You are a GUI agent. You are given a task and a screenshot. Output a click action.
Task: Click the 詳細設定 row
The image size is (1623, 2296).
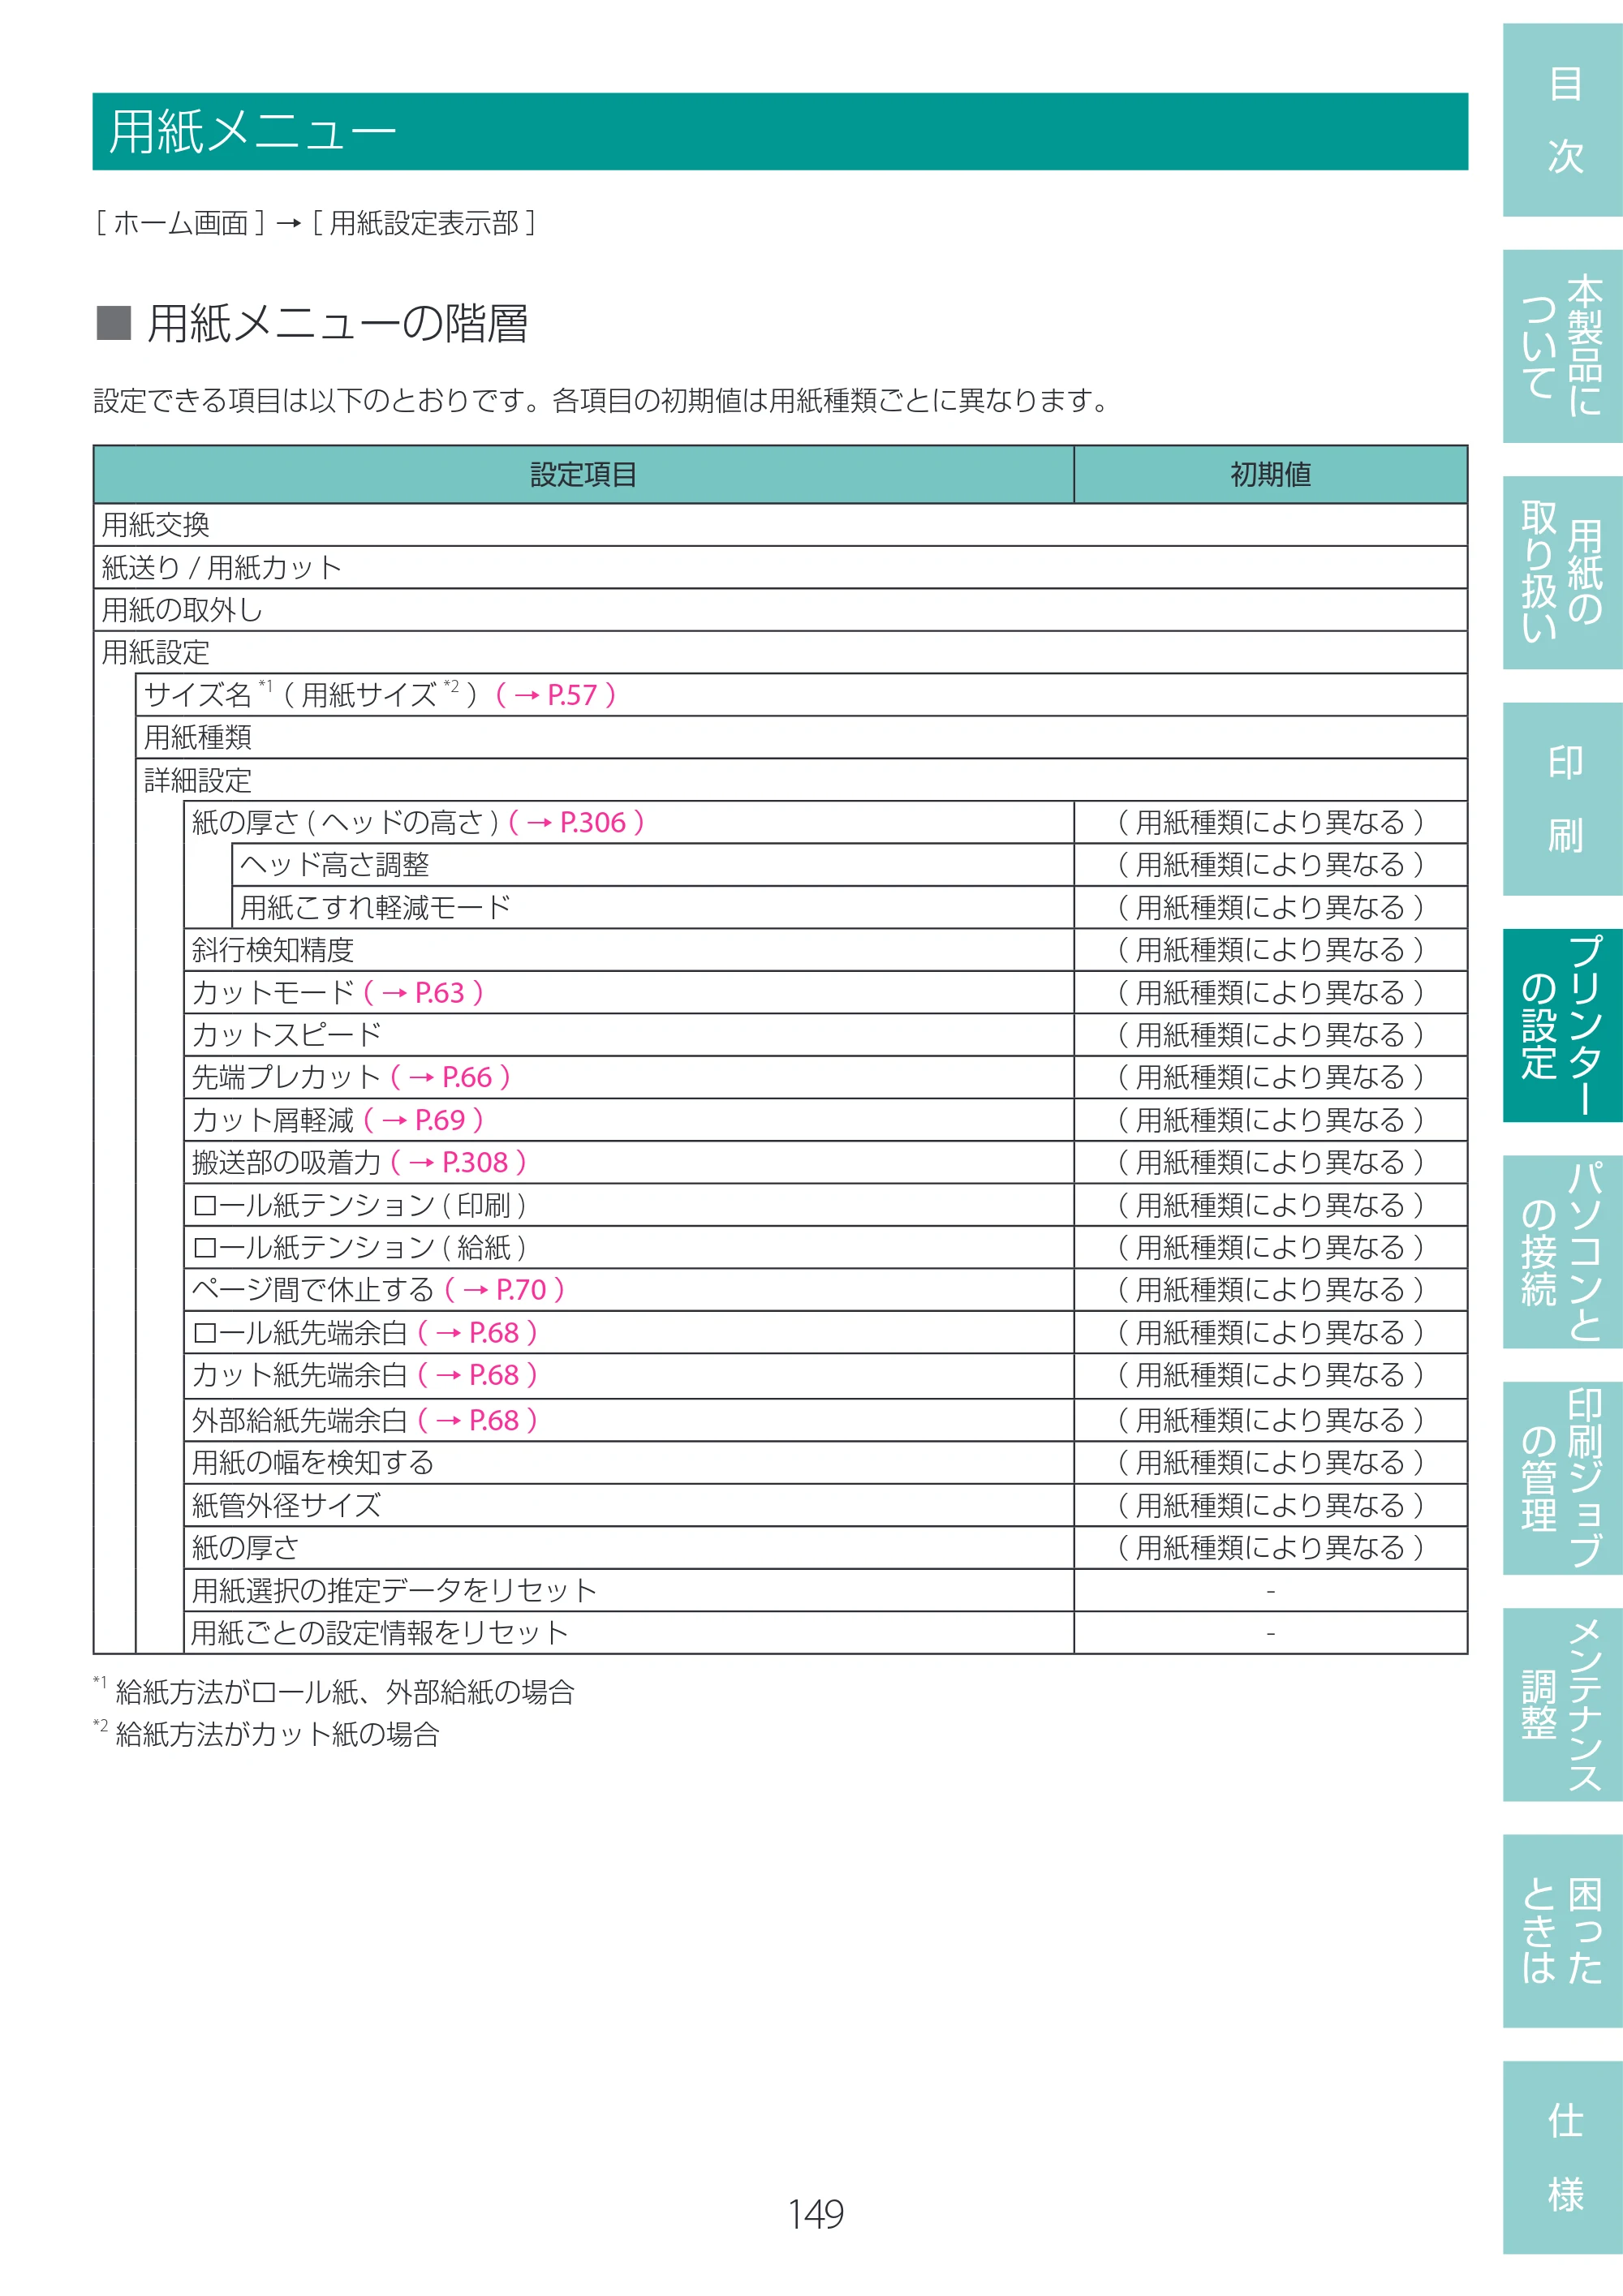(801, 780)
